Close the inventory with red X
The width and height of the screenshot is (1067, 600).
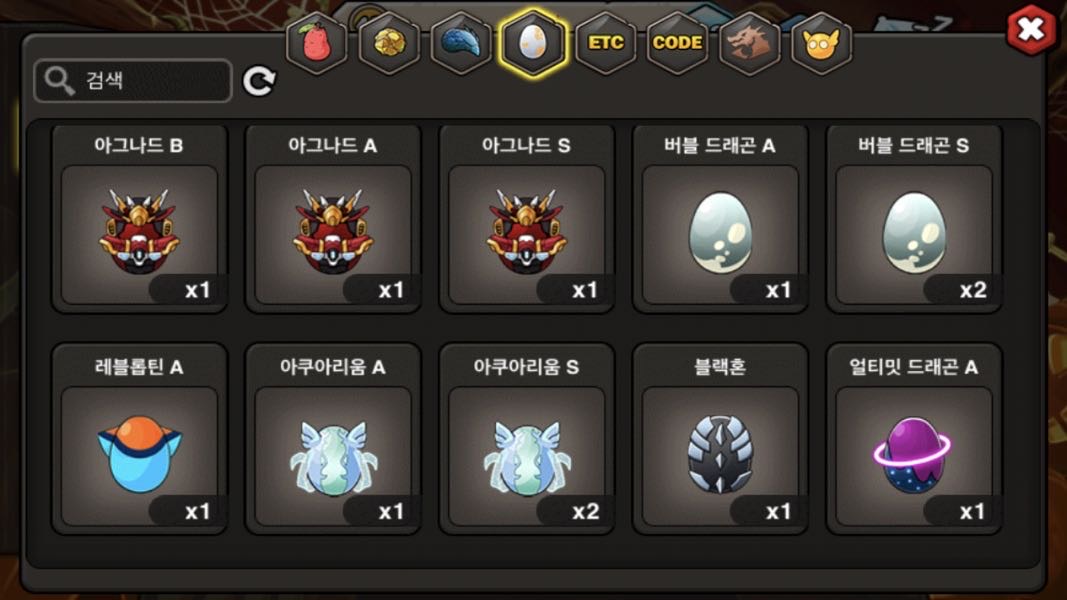1031,29
